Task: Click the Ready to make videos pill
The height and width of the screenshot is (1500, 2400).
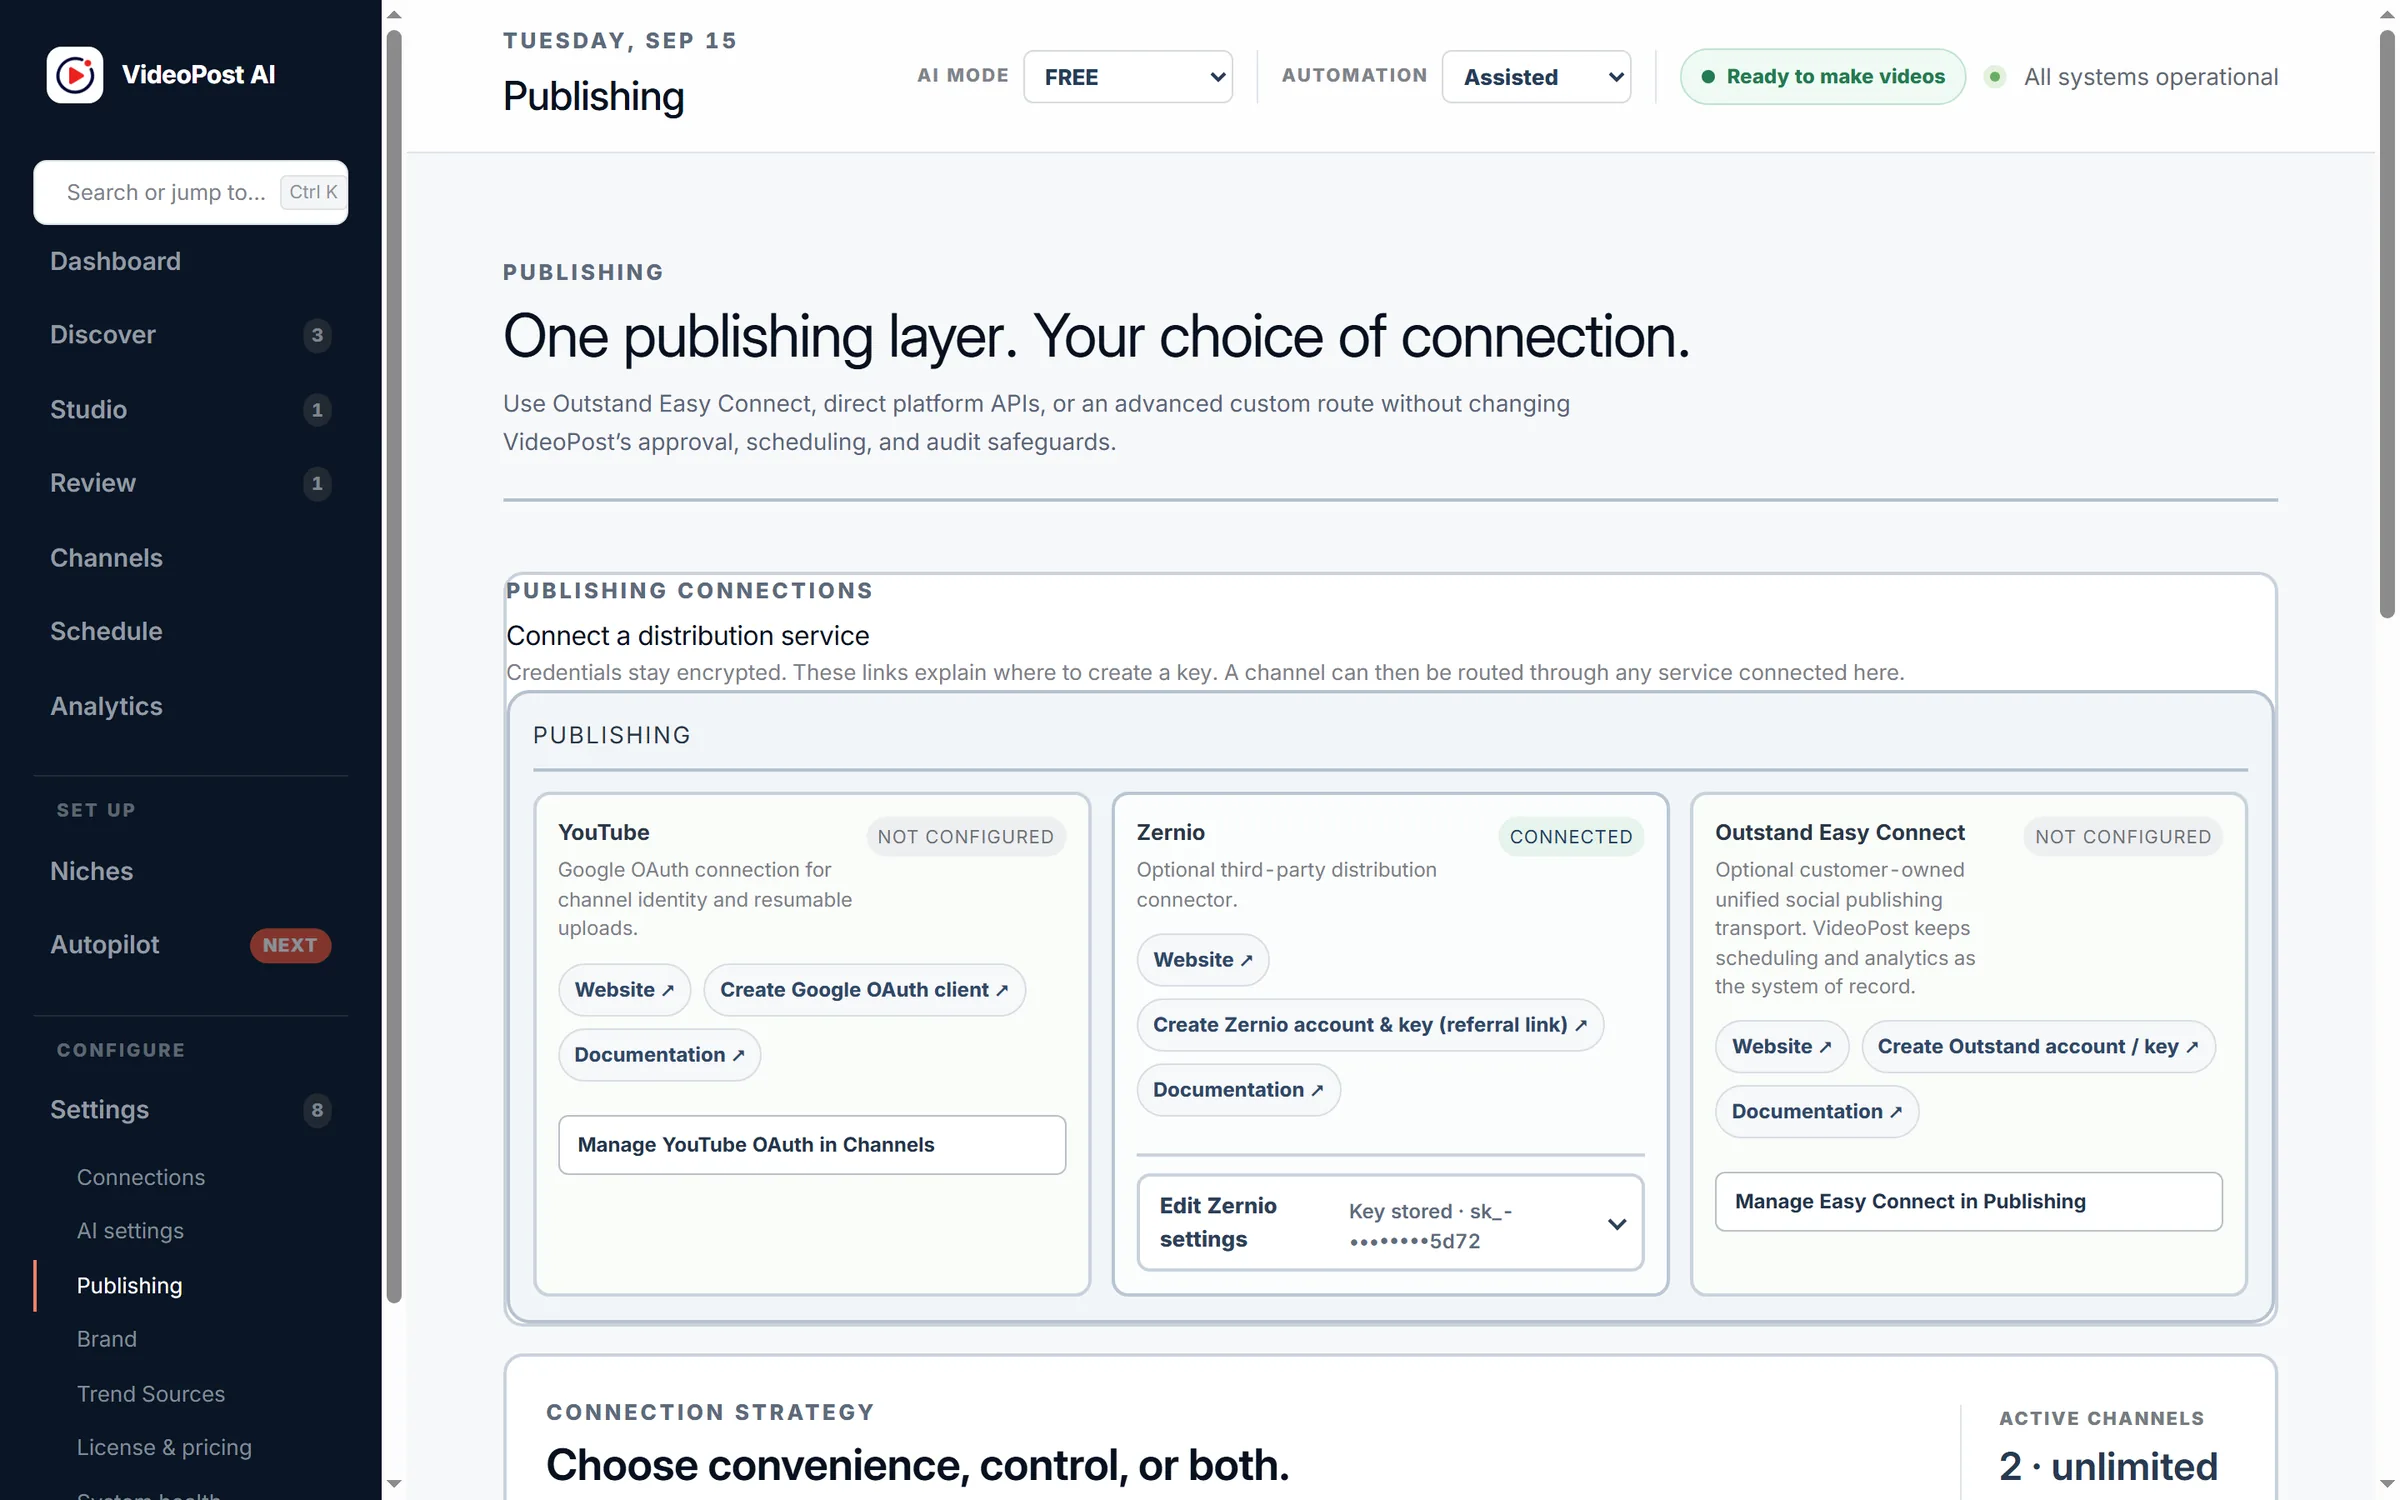Action: click(1823, 77)
